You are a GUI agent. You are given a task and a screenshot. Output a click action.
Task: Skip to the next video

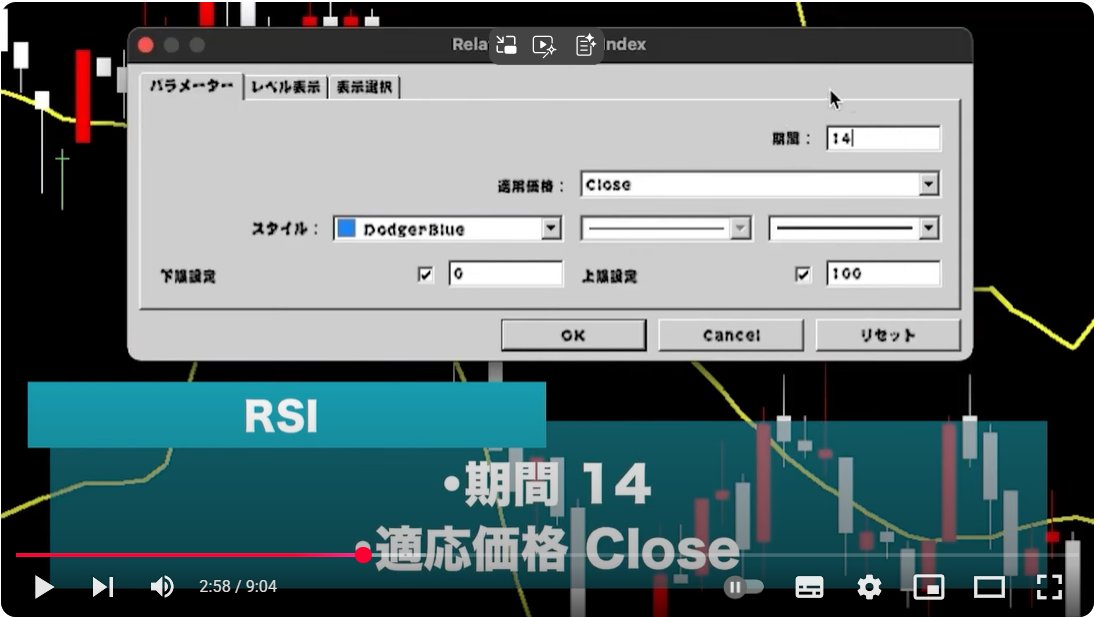(x=101, y=588)
